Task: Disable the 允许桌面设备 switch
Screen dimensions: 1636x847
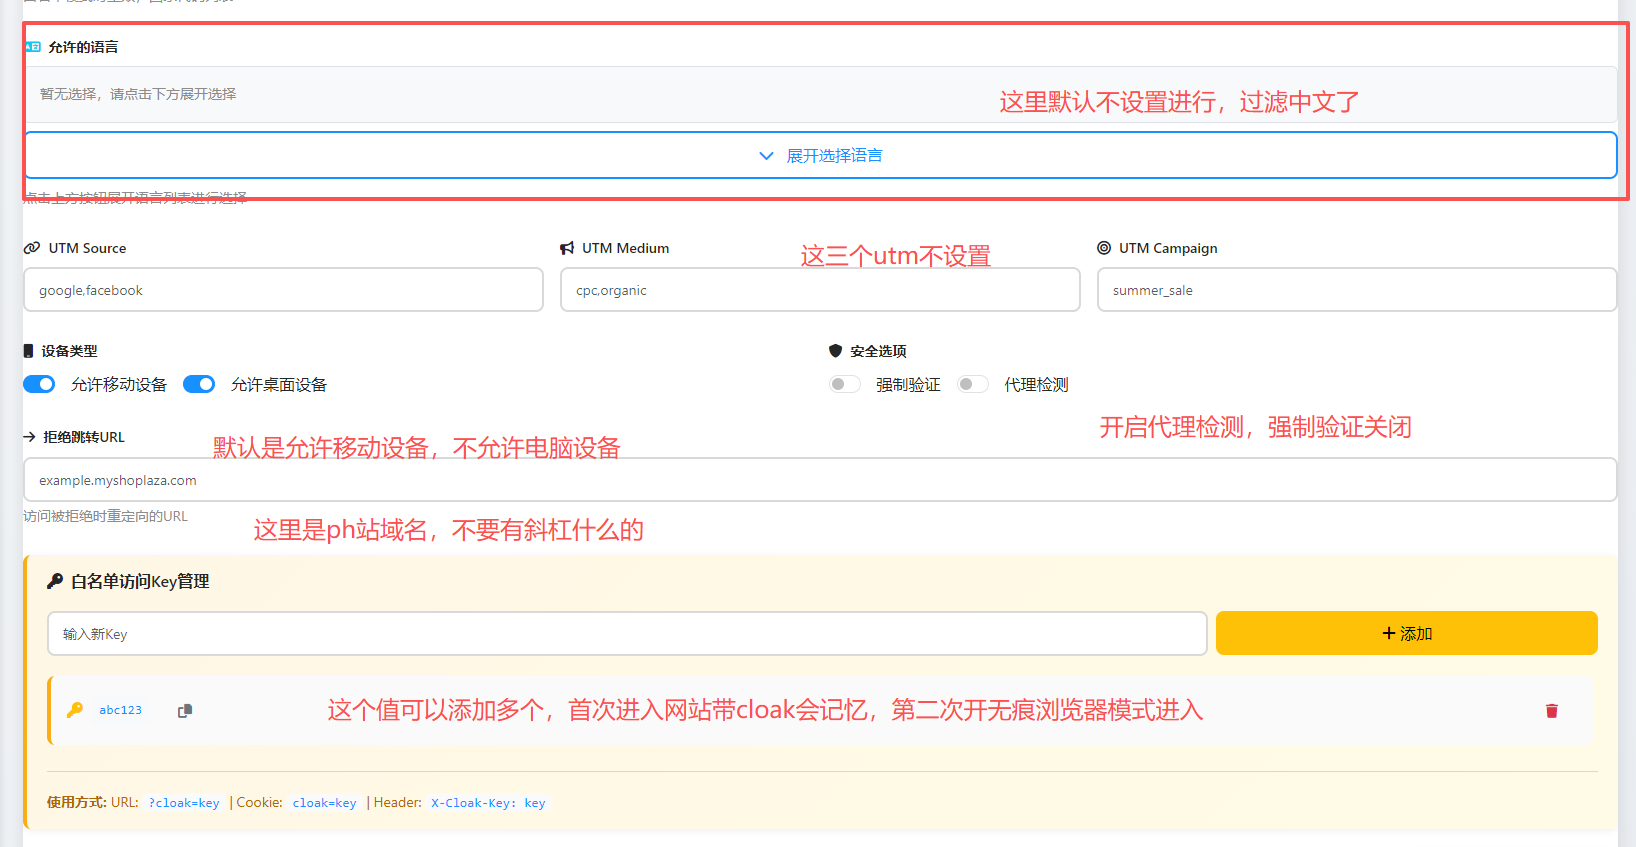Action: point(199,385)
